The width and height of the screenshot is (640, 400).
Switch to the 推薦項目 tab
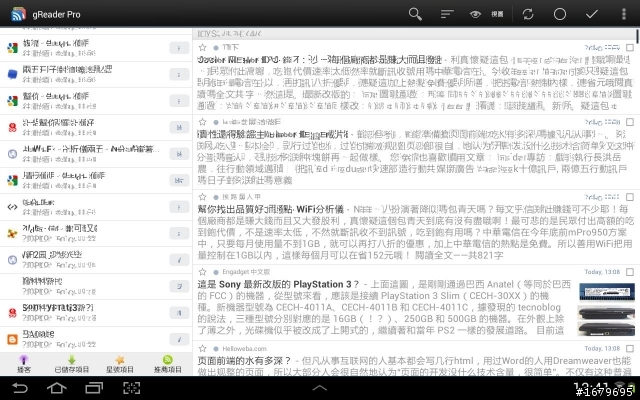tap(168, 364)
